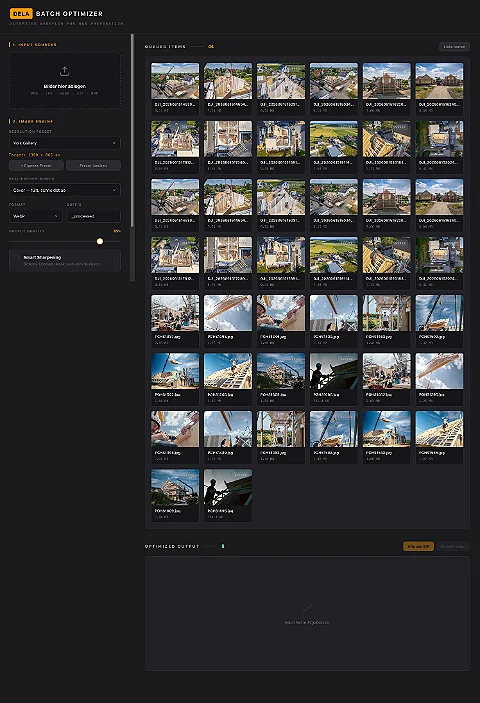Click the filename suffix input field
Viewport: 480px width, 703px height.
(x=94, y=216)
